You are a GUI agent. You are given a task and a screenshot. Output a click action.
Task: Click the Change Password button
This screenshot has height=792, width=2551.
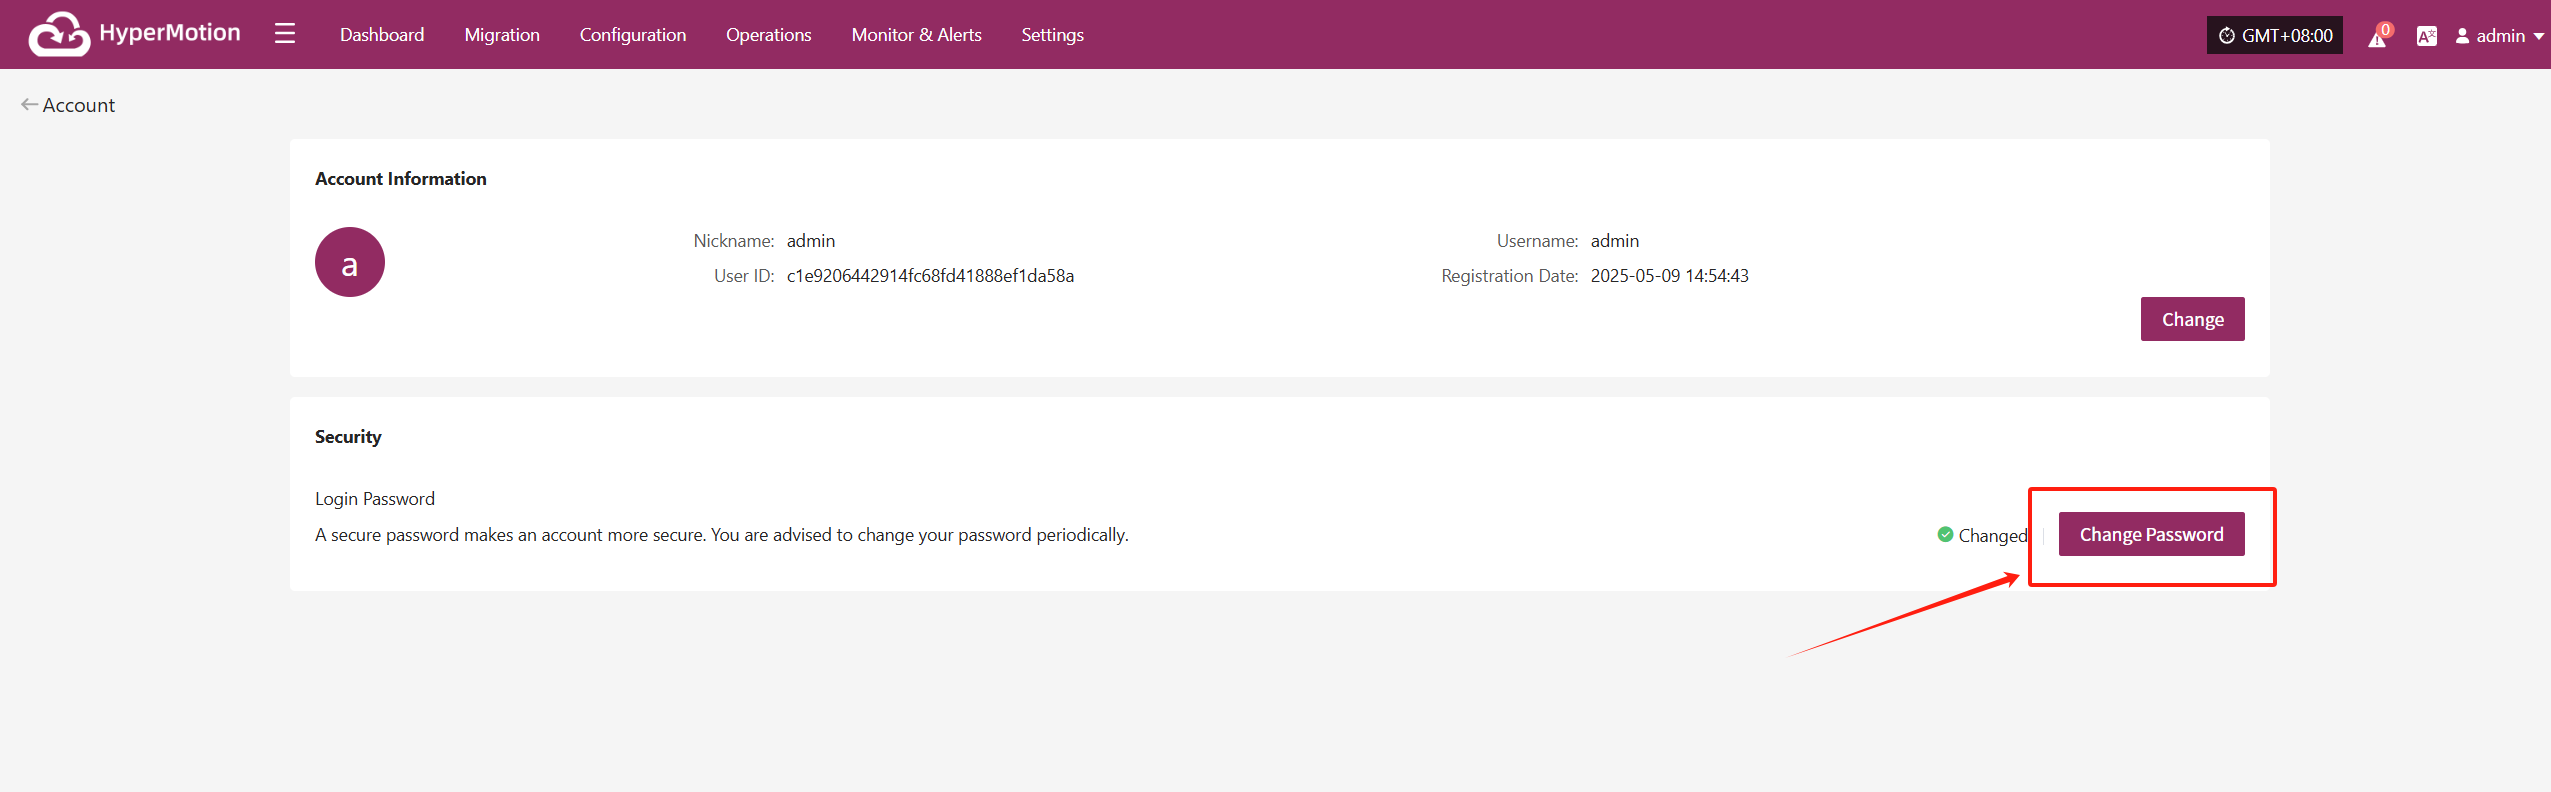pyautogui.click(x=2152, y=534)
